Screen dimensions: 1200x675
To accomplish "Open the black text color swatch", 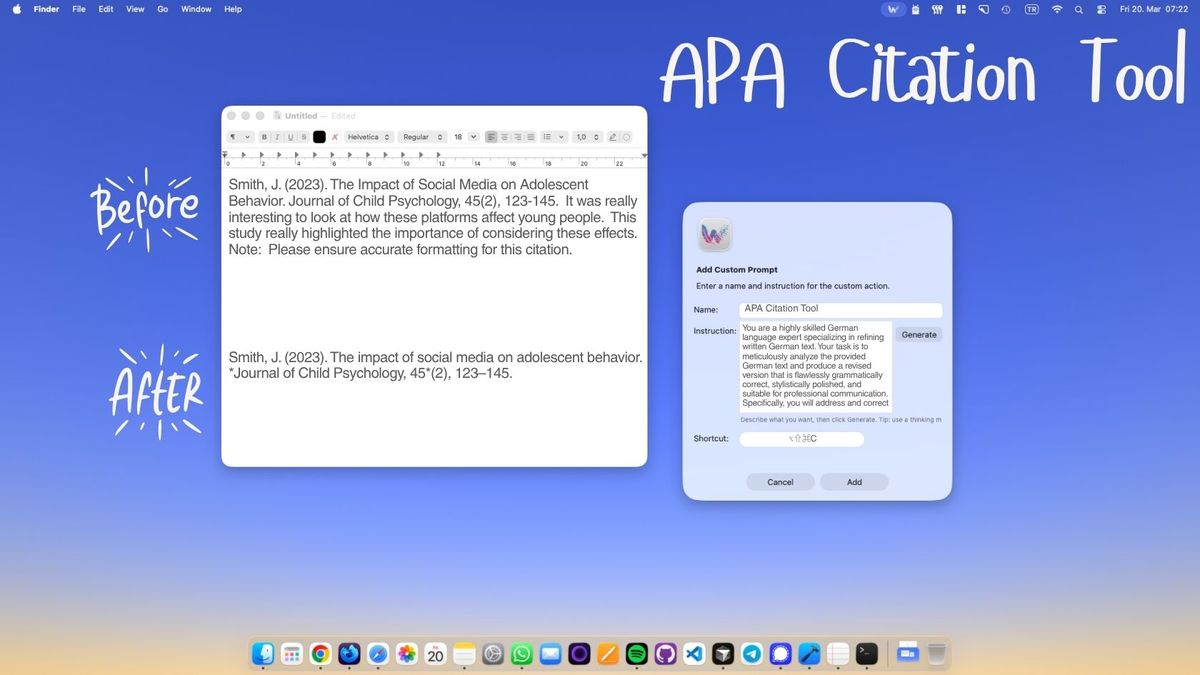I will 319,137.
